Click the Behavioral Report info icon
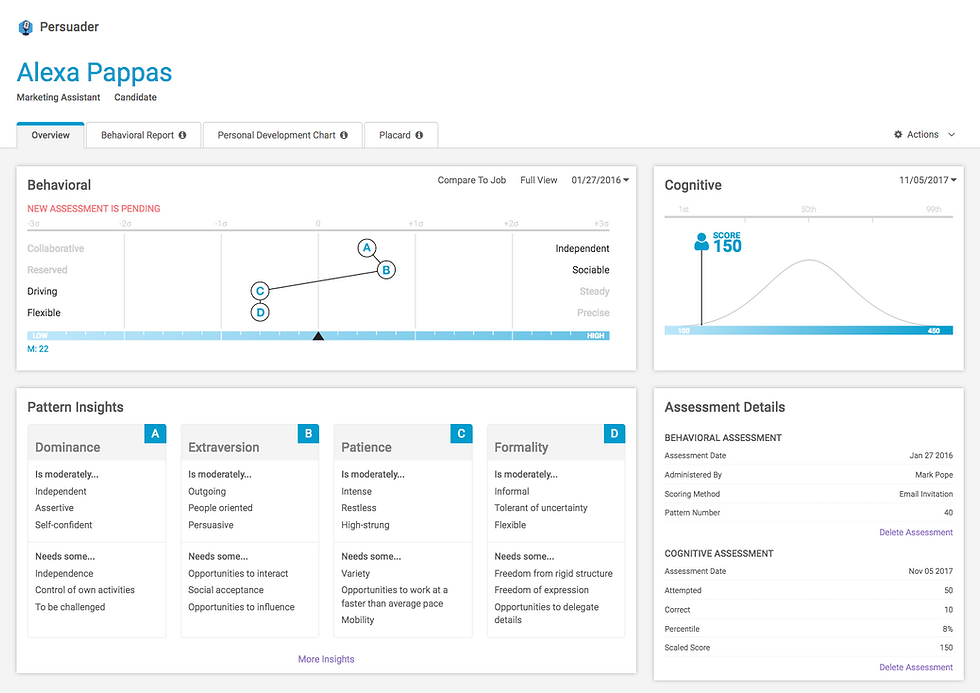980x693 pixels. tap(183, 135)
